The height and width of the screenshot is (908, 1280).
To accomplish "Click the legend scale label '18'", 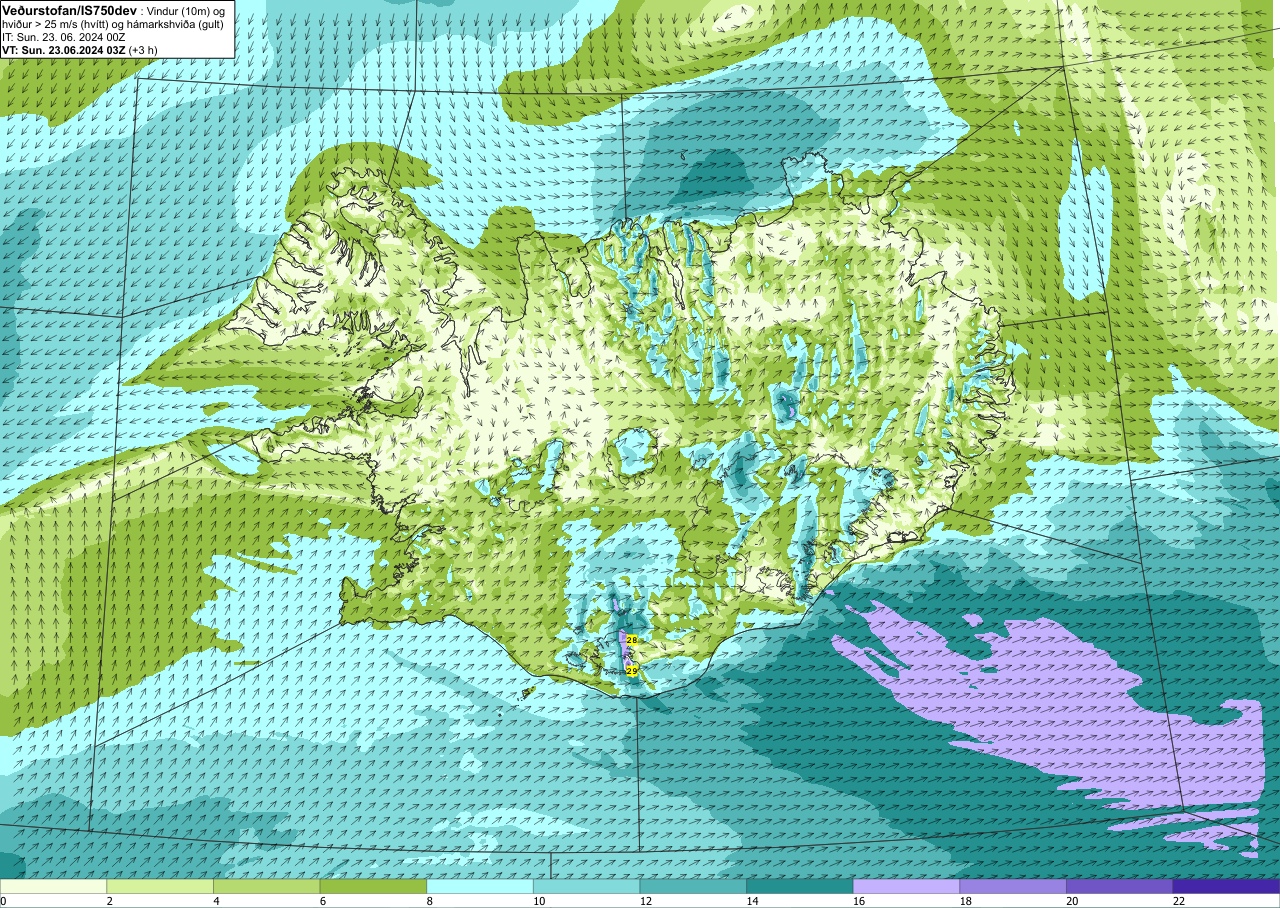I will [966, 901].
